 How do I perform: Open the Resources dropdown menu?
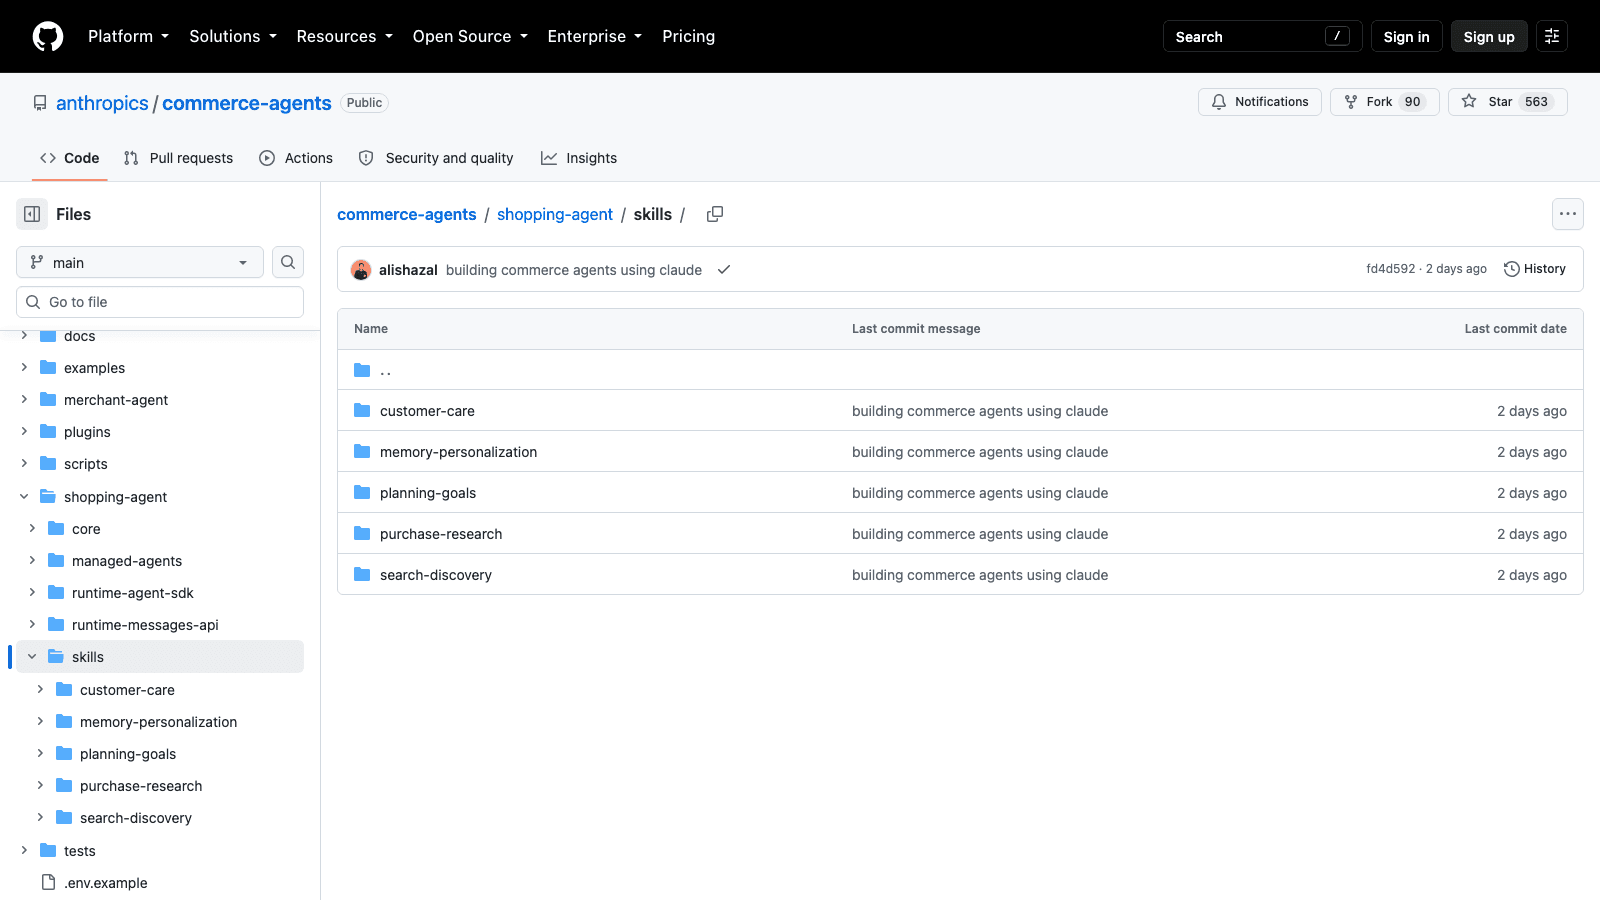[345, 36]
